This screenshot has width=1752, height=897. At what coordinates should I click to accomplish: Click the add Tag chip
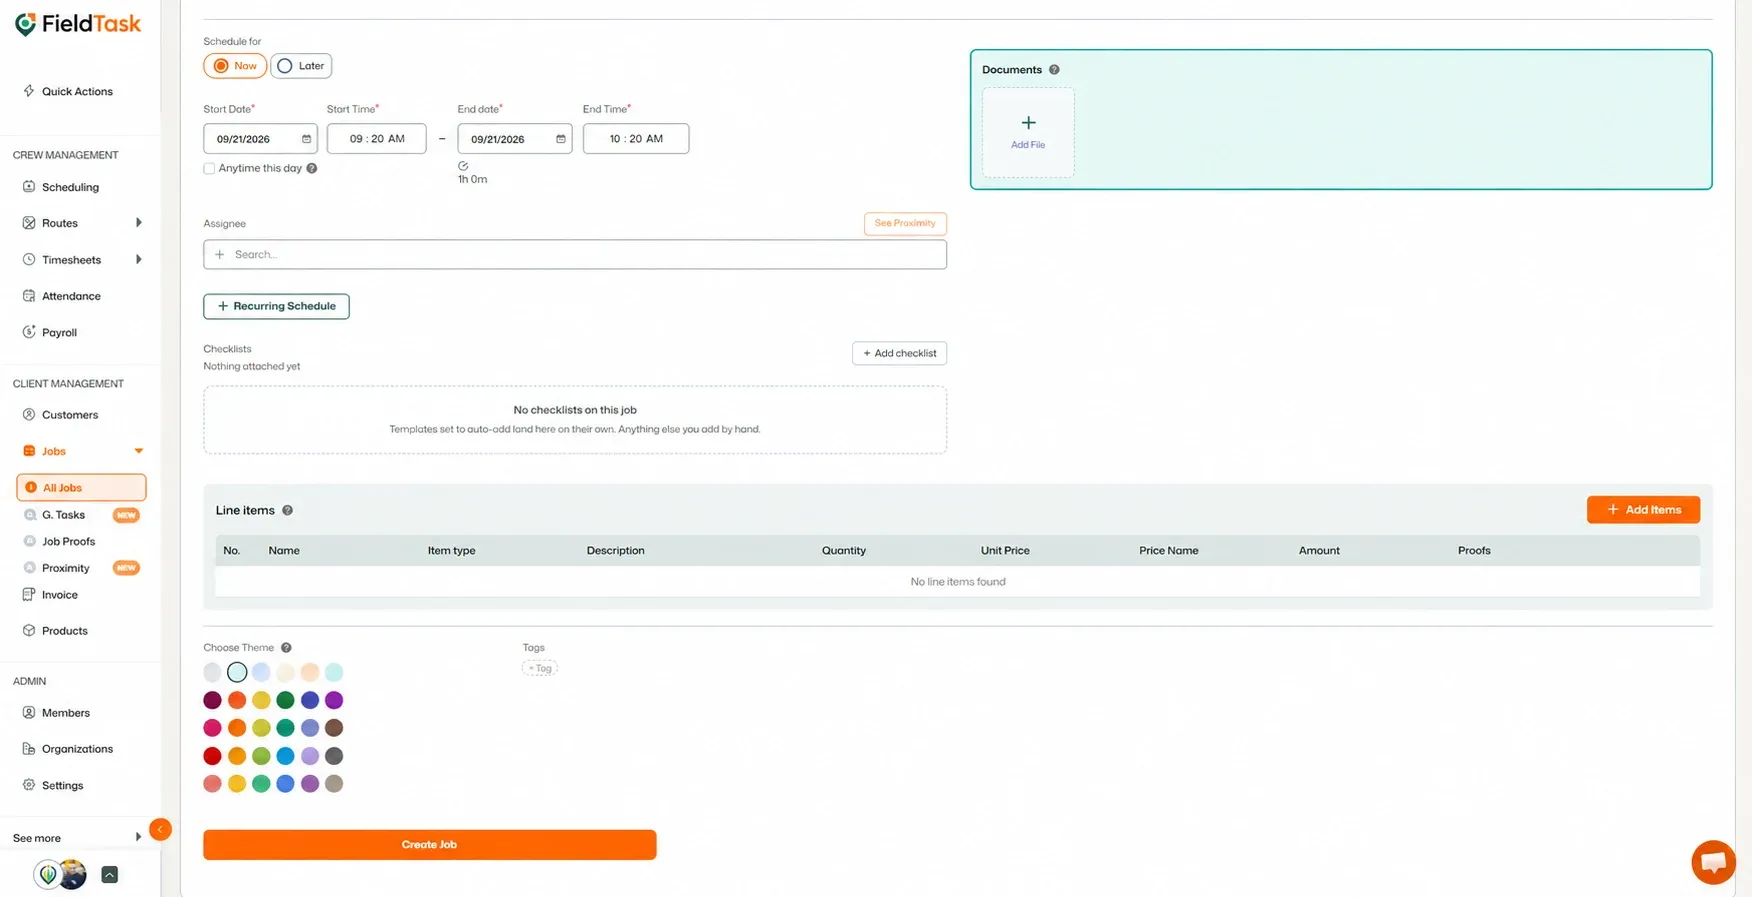click(540, 668)
